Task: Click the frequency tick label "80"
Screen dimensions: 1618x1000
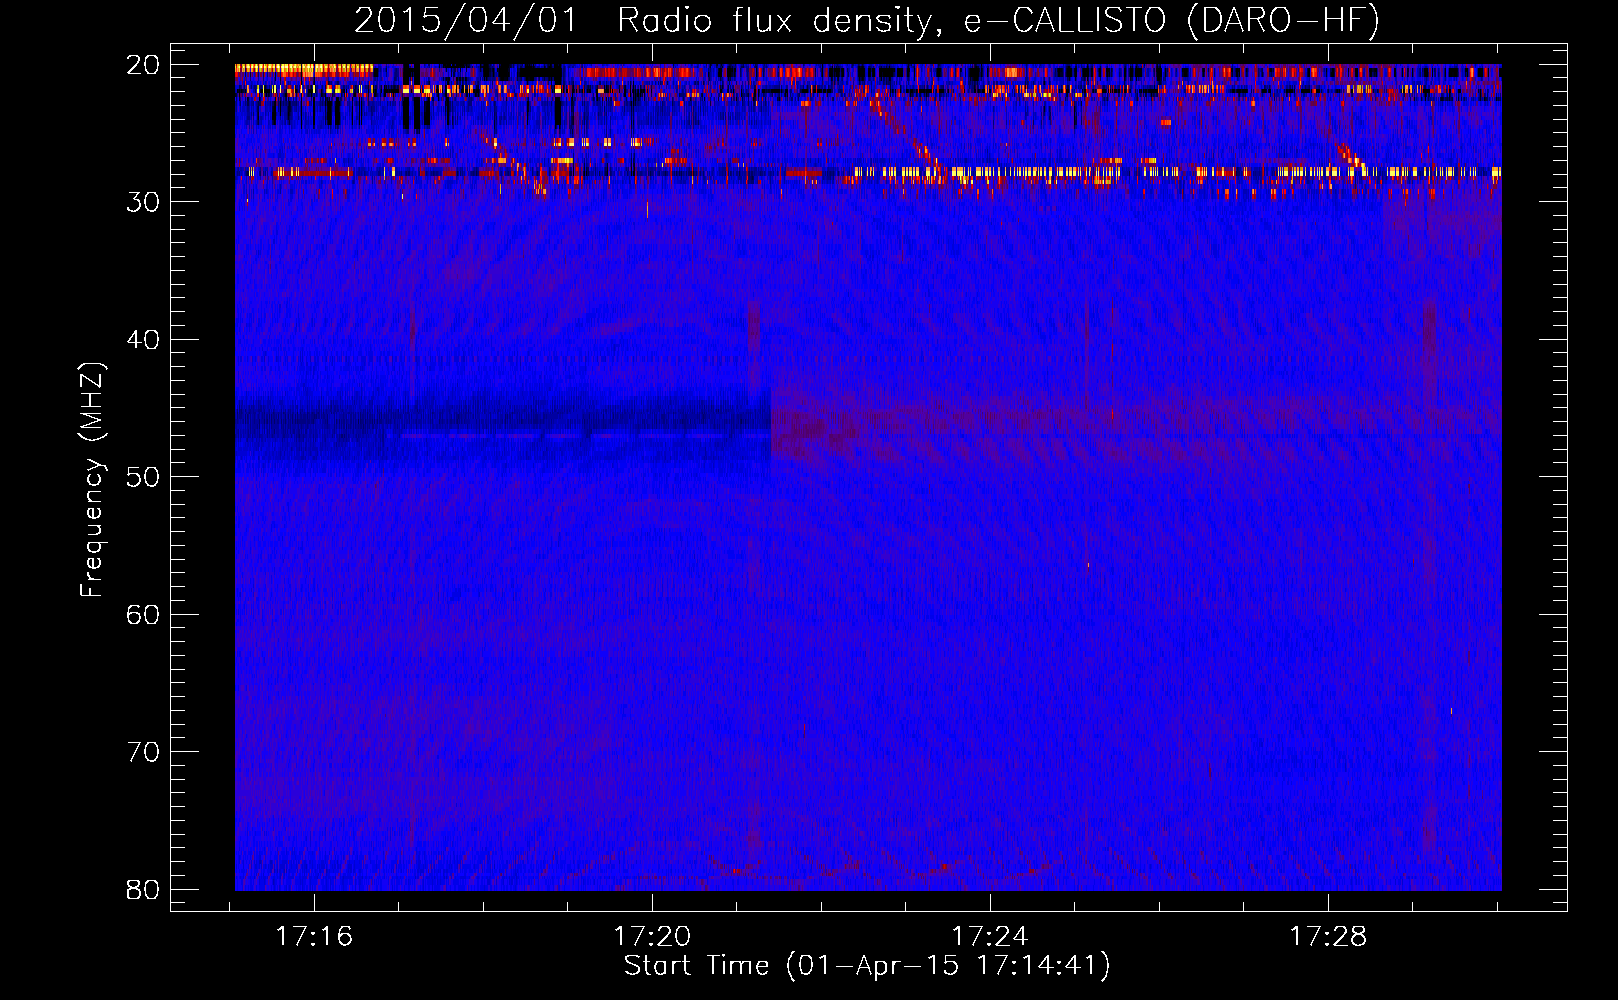Action: [144, 890]
